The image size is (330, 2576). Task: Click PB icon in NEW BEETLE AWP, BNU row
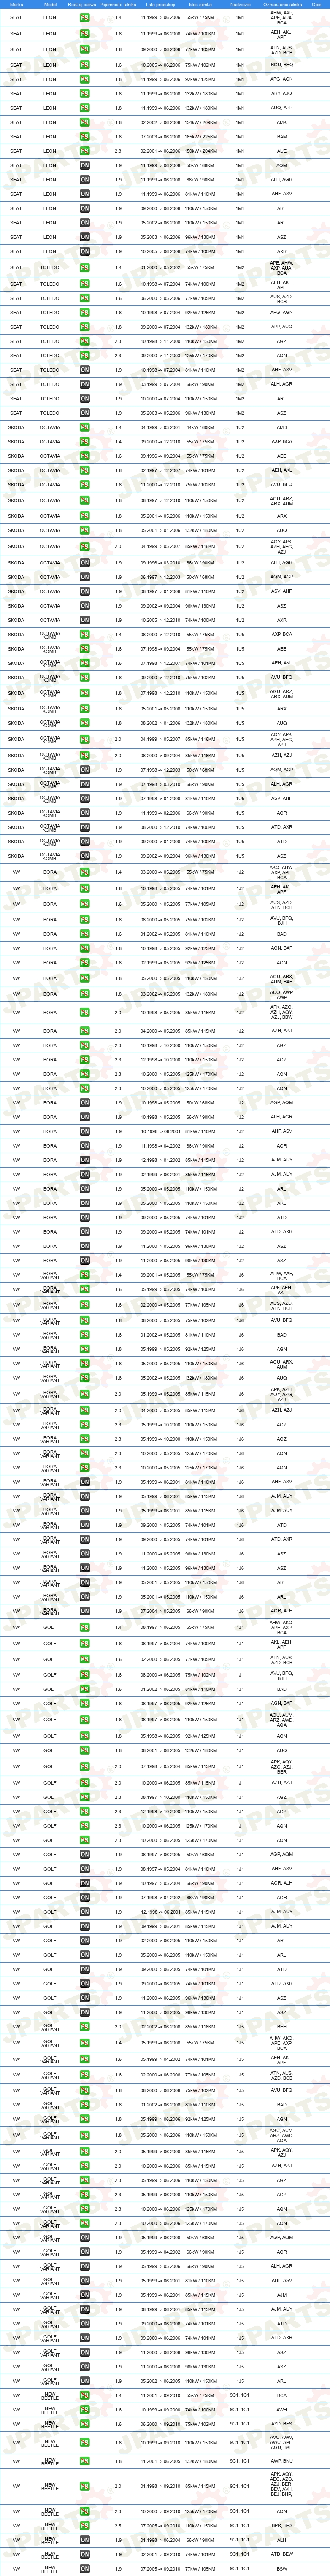tap(85, 2461)
